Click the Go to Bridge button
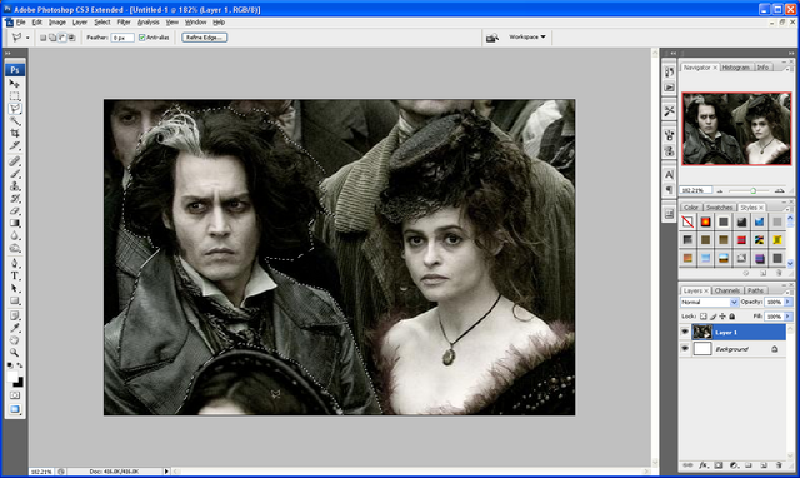Viewport: 800px width, 478px height. [492, 38]
